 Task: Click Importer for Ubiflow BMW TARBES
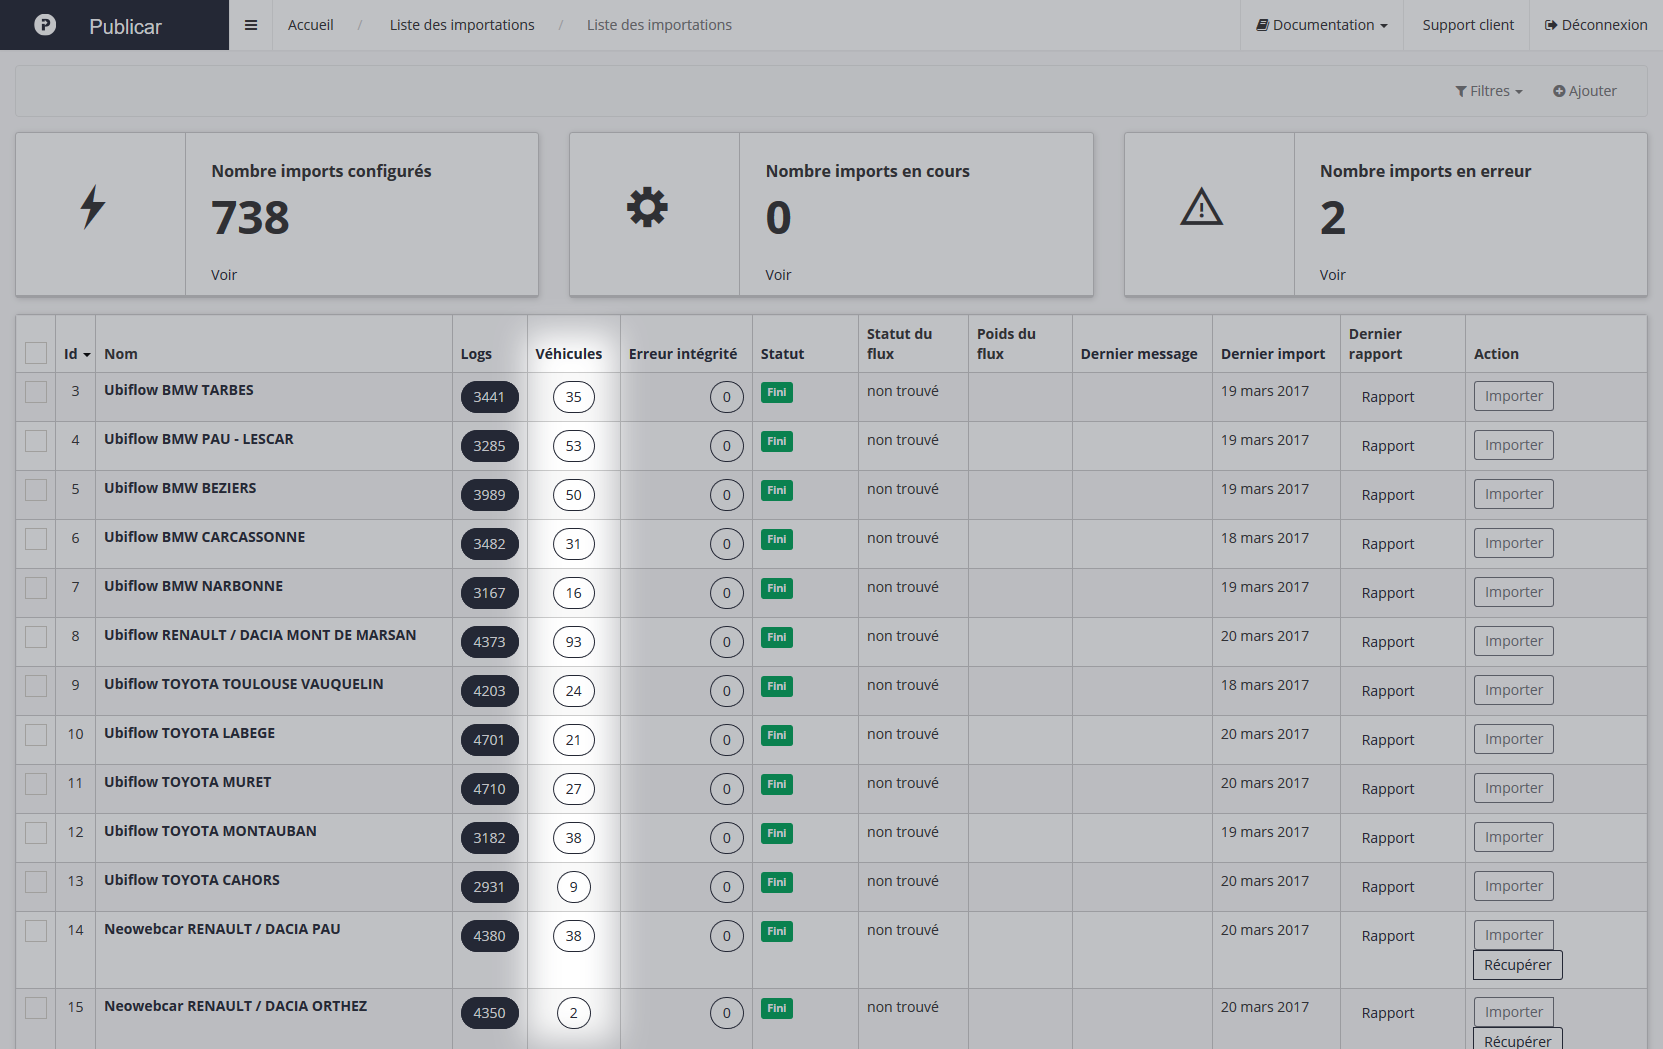click(1514, 396)
